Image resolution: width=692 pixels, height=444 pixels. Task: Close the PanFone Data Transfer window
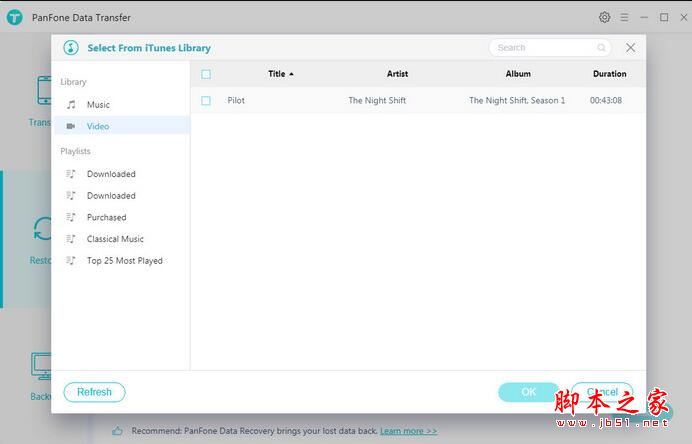(x=684, y=17)
